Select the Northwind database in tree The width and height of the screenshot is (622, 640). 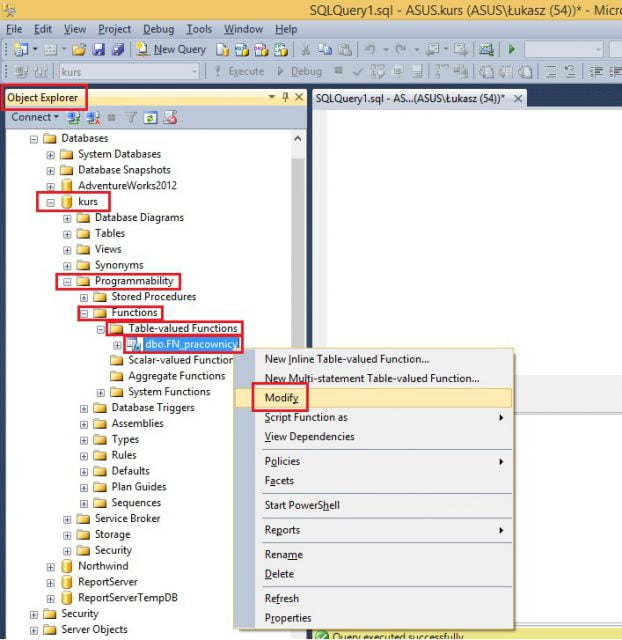(104, 566)
